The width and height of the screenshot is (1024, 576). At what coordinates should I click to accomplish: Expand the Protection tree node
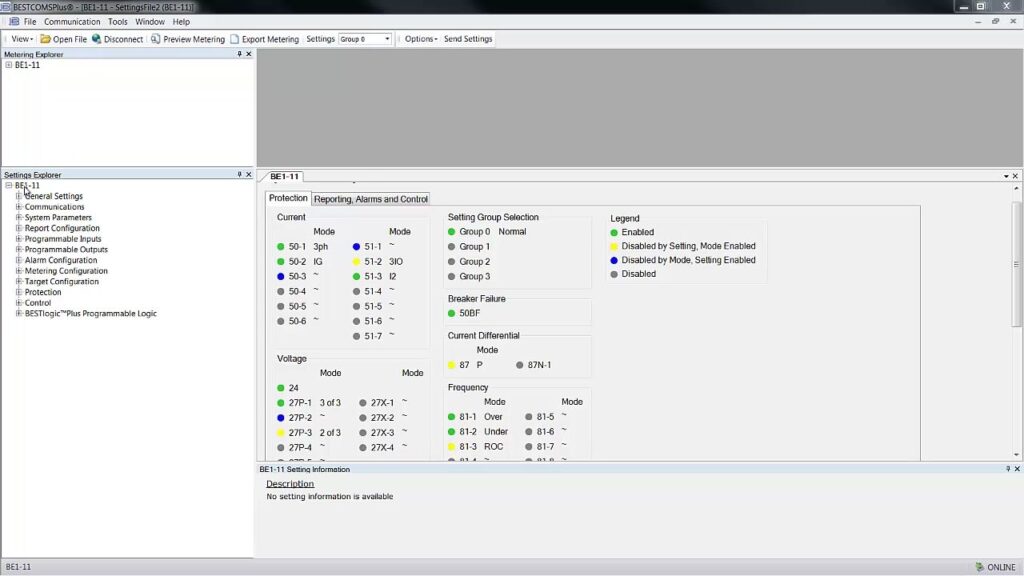pyautogui.click(x=18, y=292)
